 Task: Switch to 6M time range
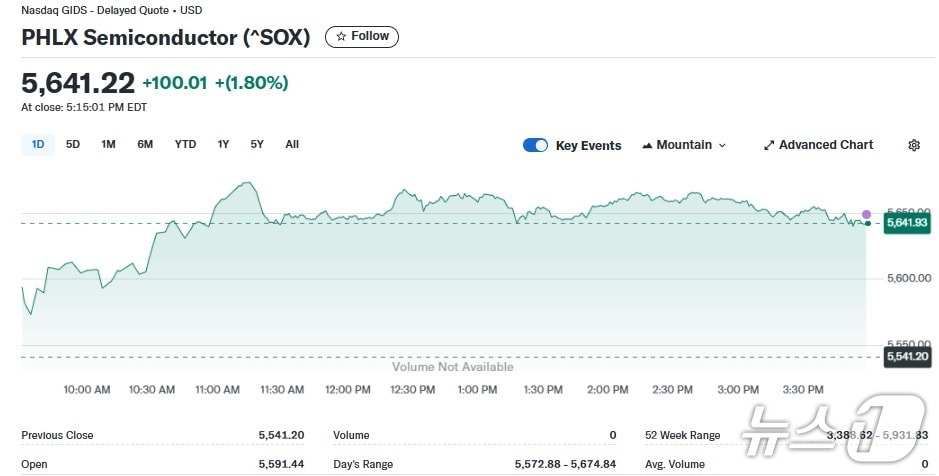click(145, 144)
